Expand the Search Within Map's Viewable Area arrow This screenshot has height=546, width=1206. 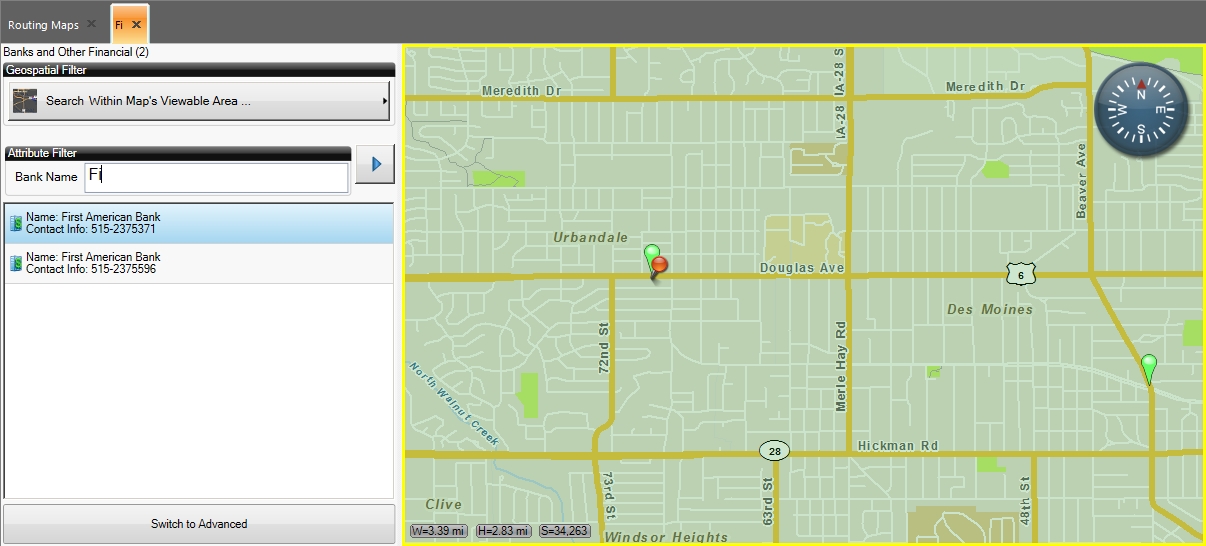[385, 101]
